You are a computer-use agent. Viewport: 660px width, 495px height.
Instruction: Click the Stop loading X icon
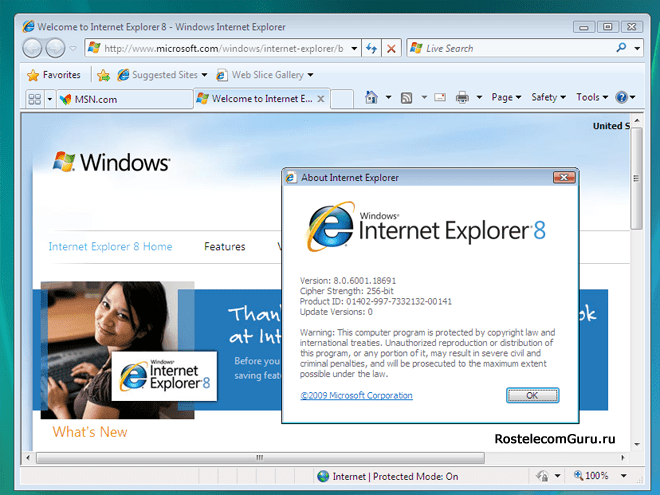[x=392, y=48]
